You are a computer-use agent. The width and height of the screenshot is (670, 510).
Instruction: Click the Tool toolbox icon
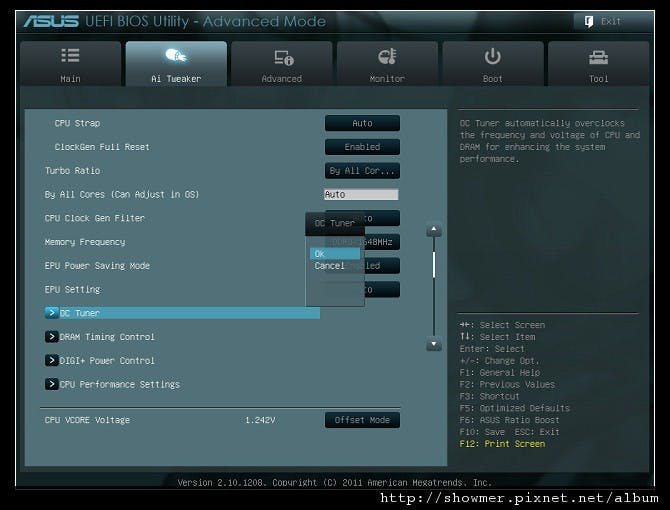click(598, 57)
